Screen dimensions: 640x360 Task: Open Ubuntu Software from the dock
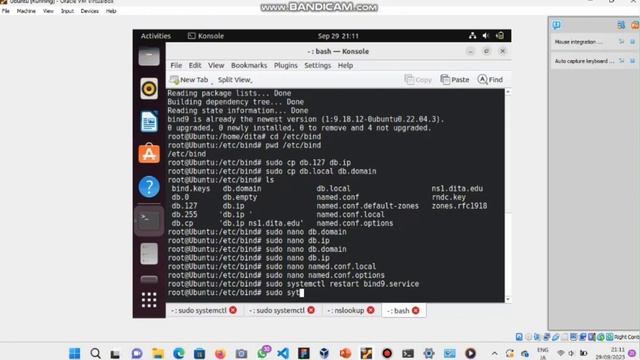click(x=149, y=153)
